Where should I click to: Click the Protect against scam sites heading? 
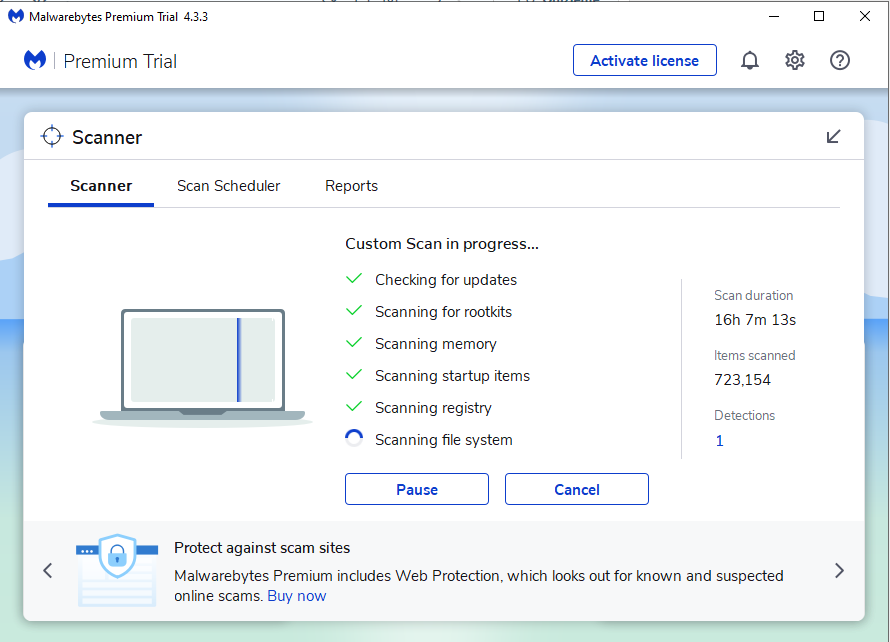click(x=262, y=548)
